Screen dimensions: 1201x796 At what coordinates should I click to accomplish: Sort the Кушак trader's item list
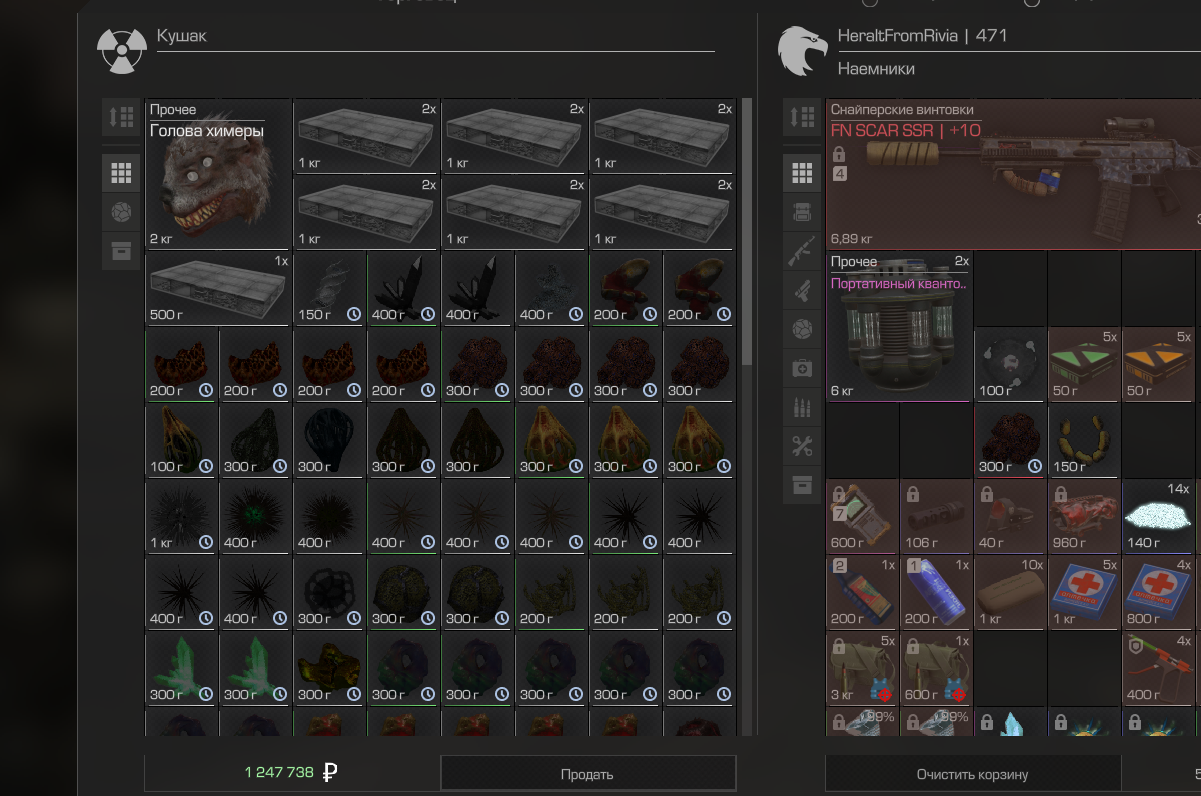tap(121, 117)
